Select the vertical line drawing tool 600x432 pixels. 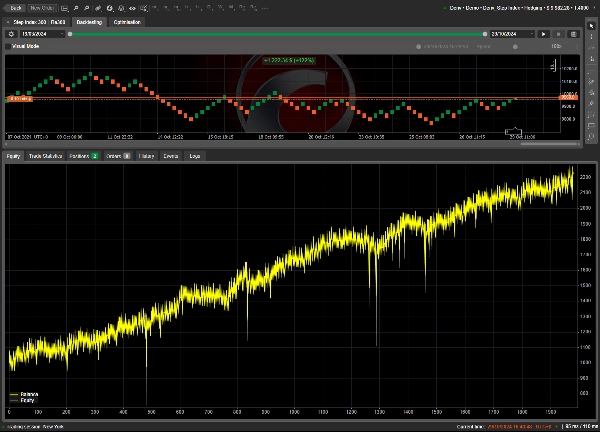tap(592, 37)
